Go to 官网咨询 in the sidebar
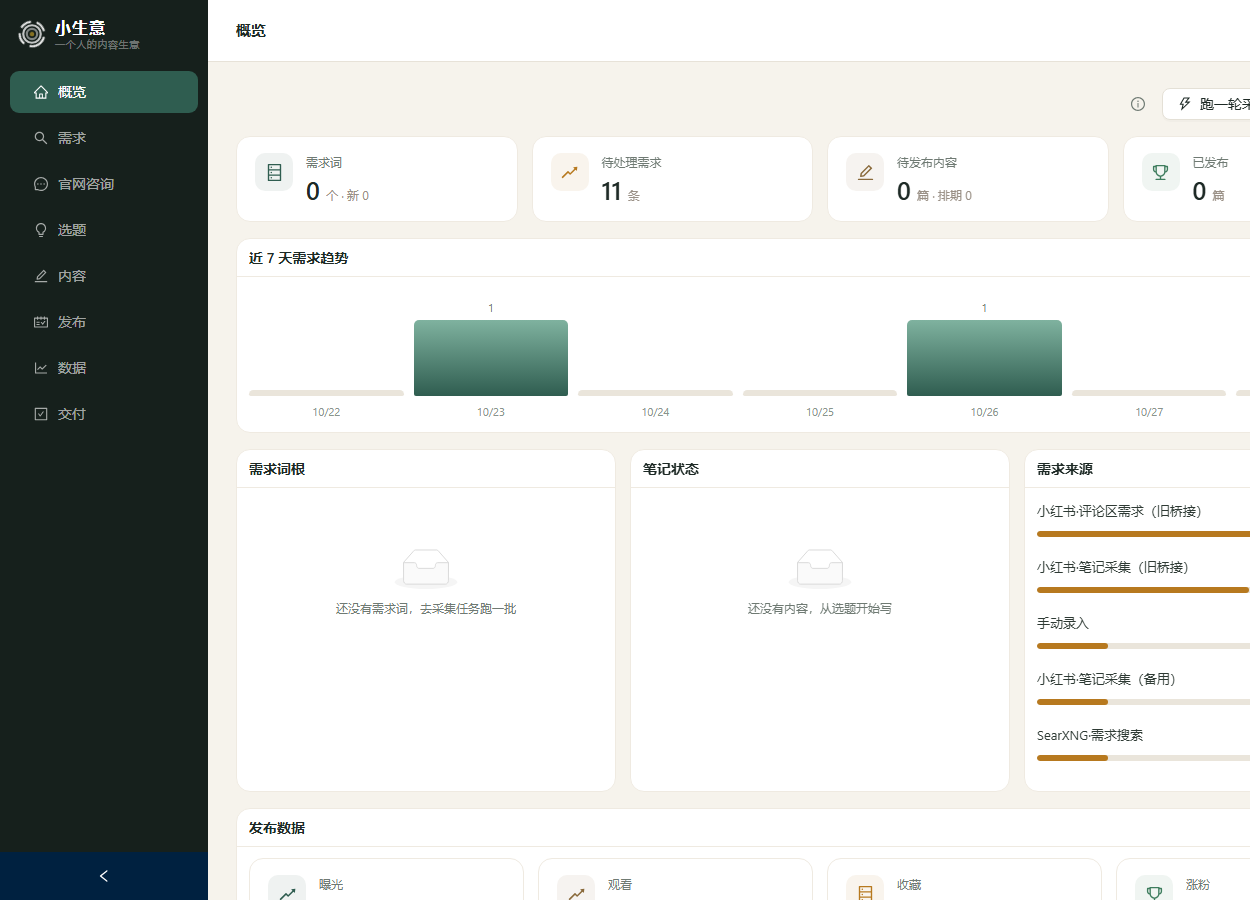Viewport: 1250px width, 900px height. click(x=104, y=184)
